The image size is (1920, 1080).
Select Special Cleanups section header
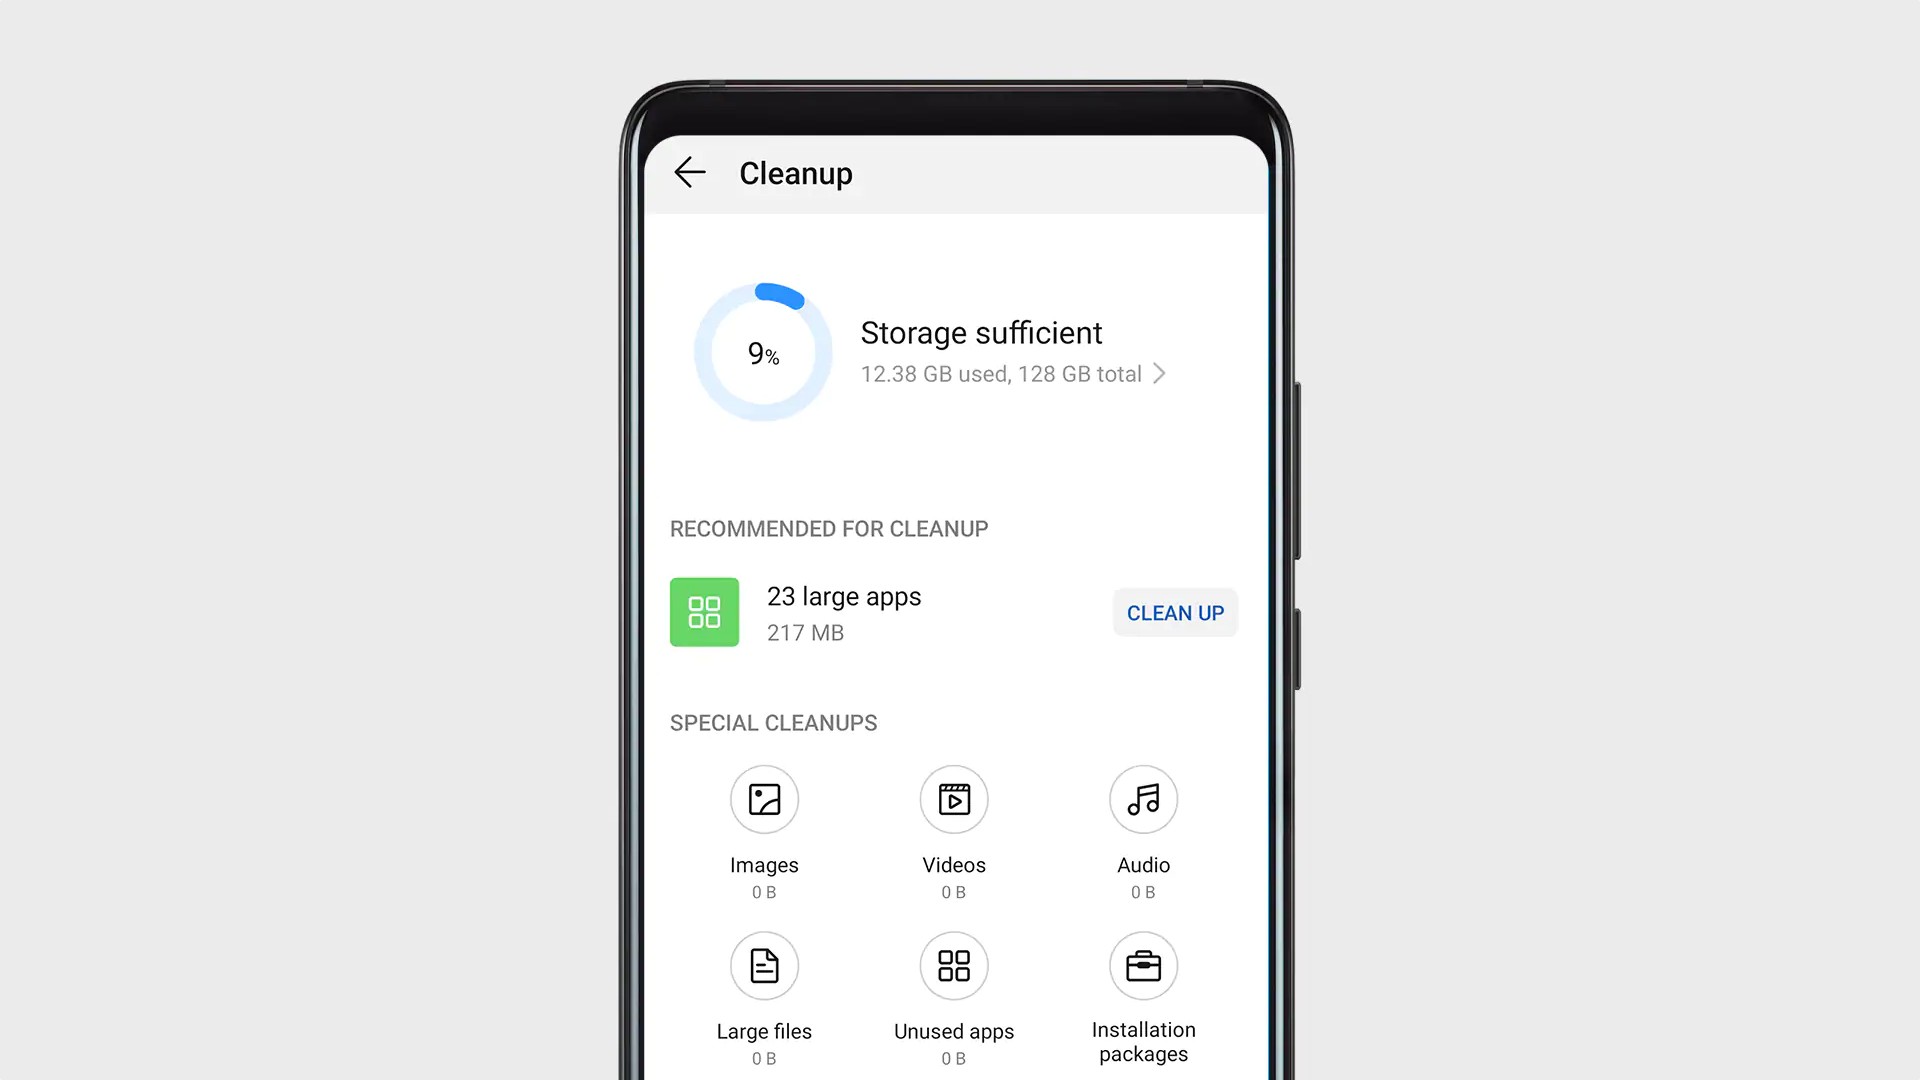pos(773,721)
